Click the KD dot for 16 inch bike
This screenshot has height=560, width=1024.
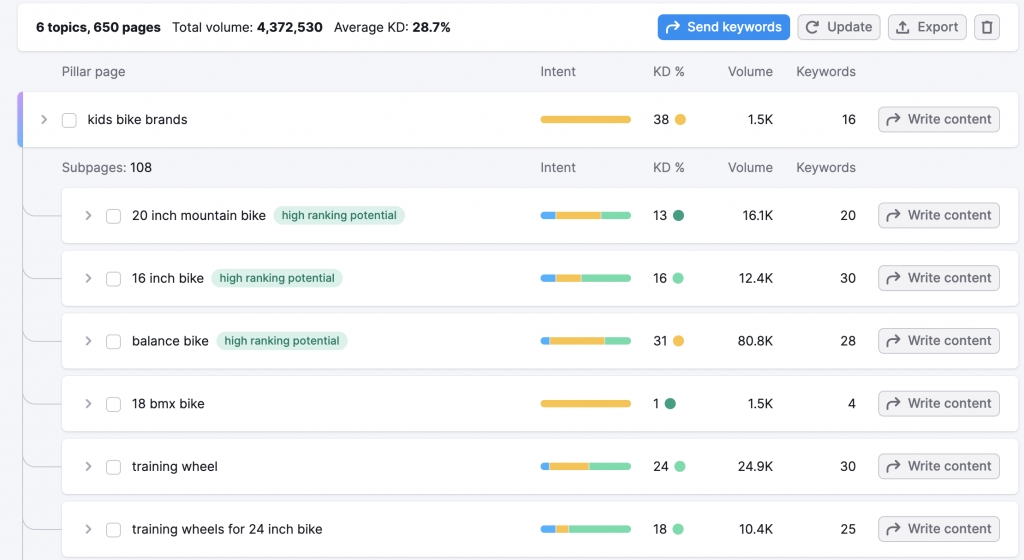tap(678, 278)
